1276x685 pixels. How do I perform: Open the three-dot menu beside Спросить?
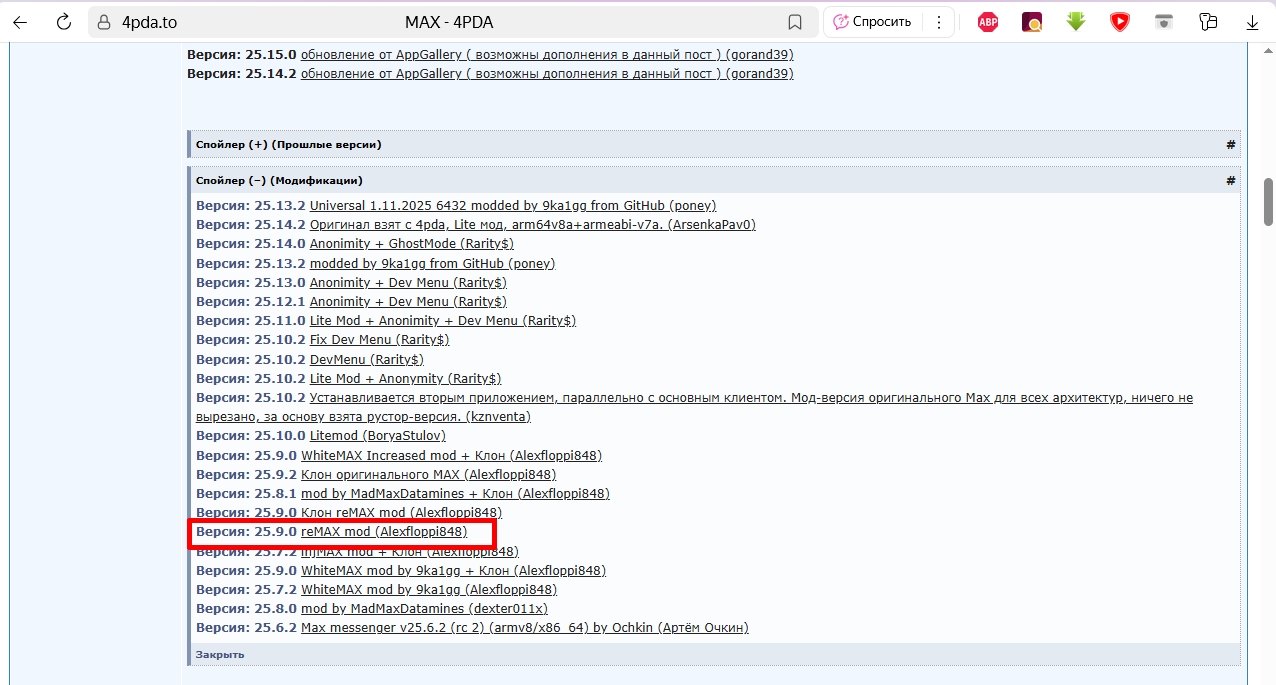(938, 22)
